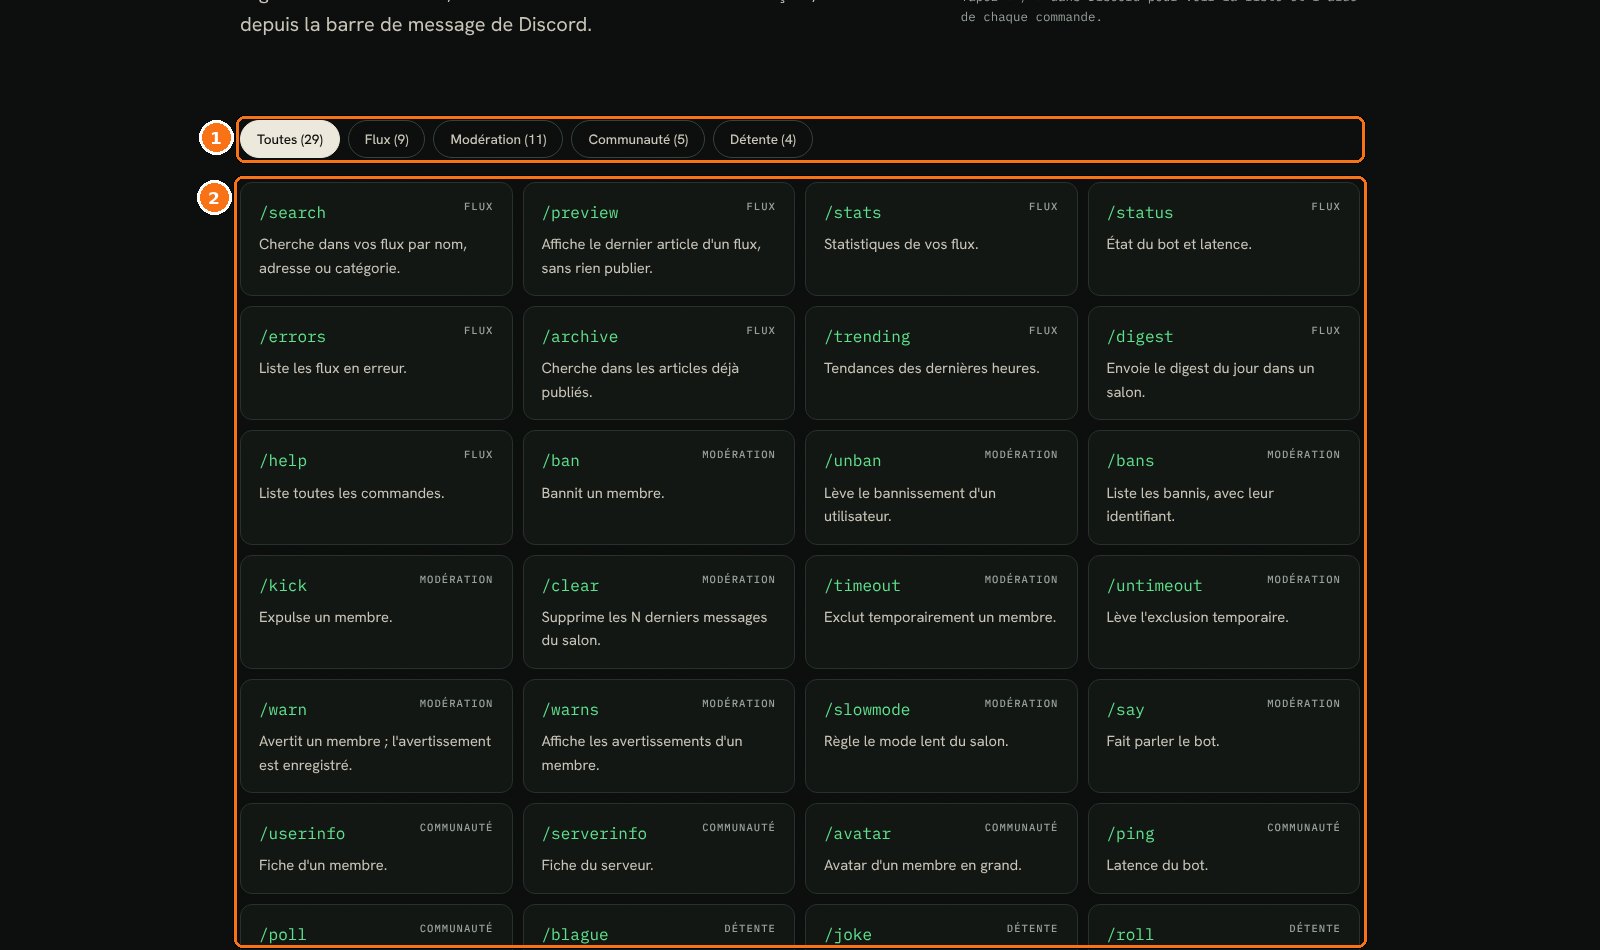Click description "Statistiques de vos flux."
1600x950 pixels.
coord(901,244)
